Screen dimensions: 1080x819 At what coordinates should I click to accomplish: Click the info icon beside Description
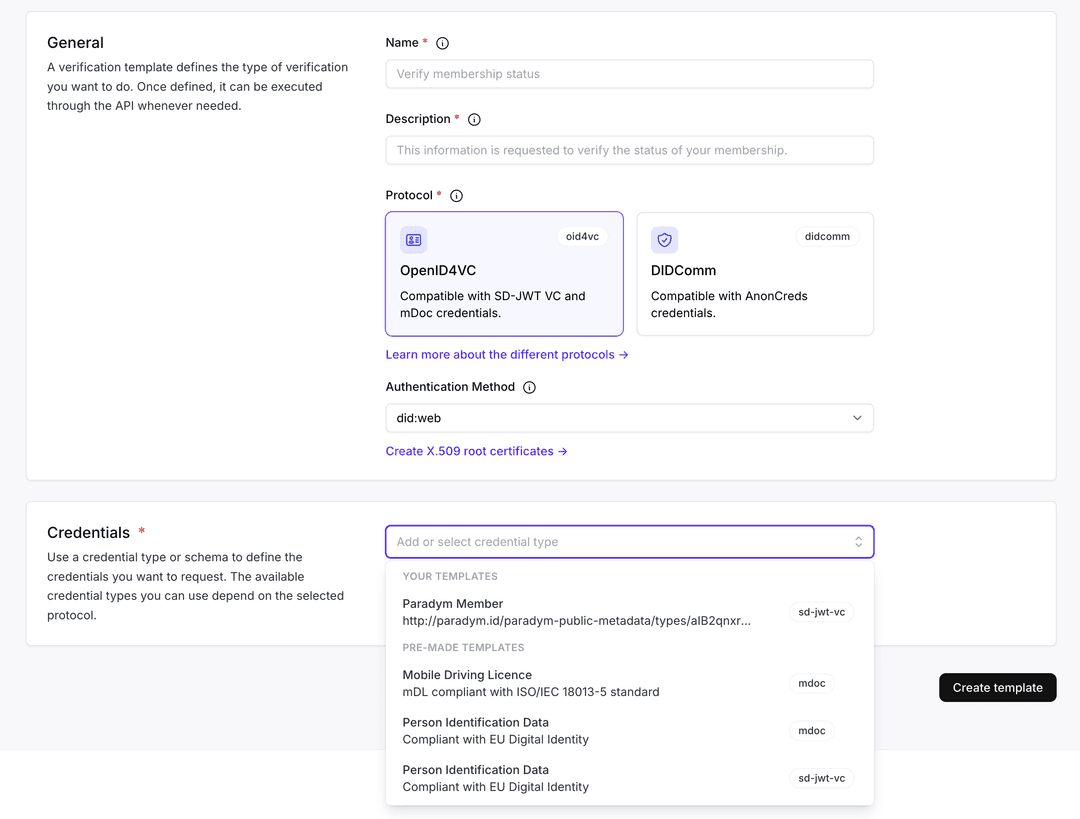[474, 119]
